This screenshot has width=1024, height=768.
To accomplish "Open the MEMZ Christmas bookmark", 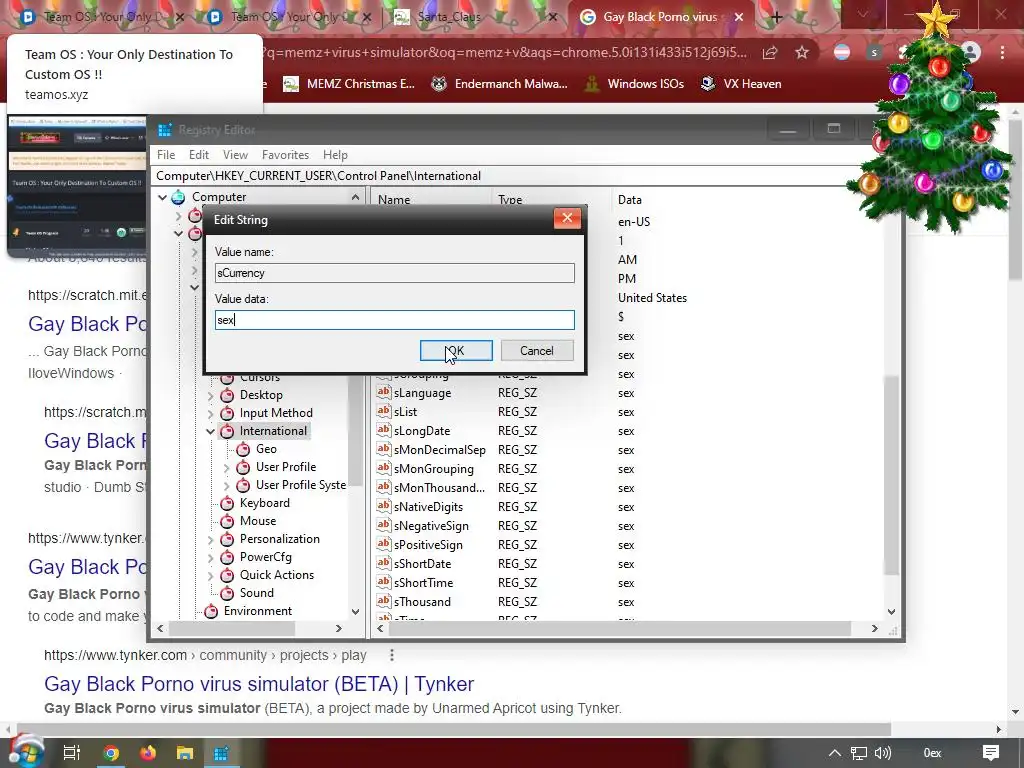I will pos(349,84).
